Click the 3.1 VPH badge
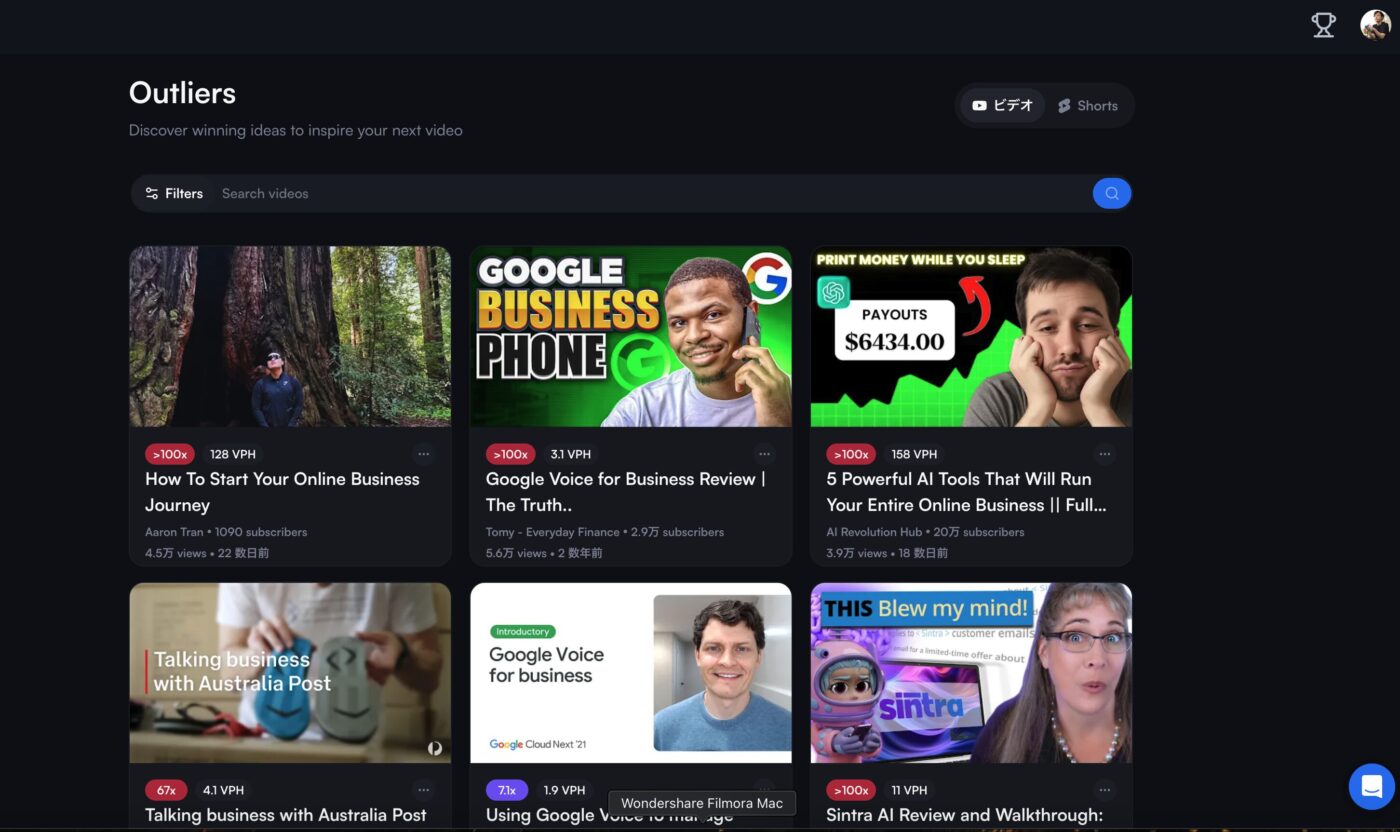 click(571, 454)
